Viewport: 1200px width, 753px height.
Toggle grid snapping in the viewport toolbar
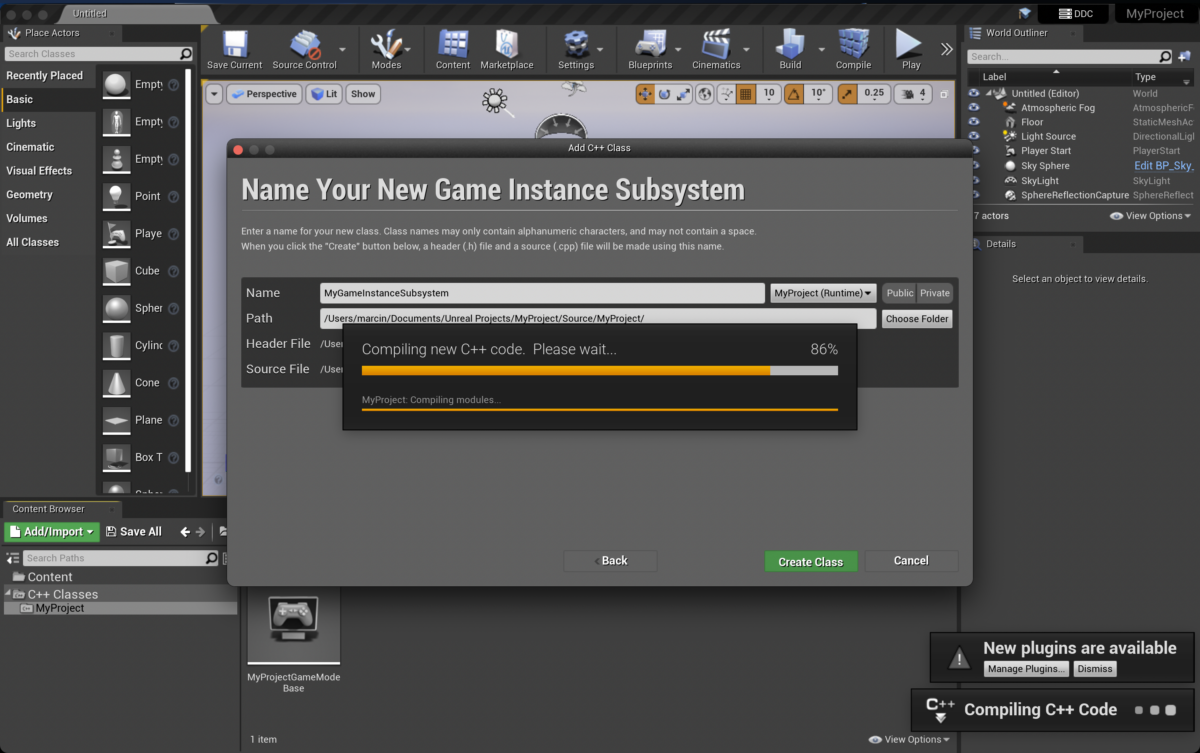[745, 94]
